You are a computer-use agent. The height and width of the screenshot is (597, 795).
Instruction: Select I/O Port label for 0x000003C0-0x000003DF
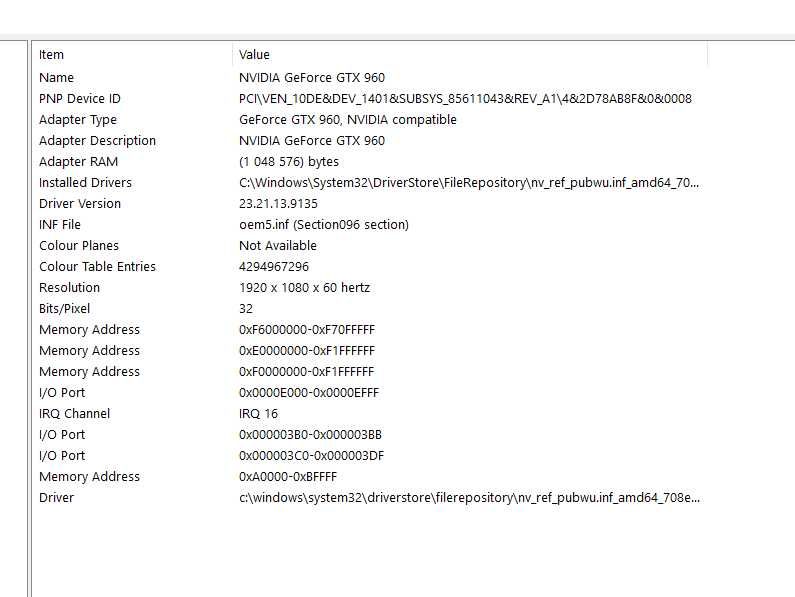[62, 455]
